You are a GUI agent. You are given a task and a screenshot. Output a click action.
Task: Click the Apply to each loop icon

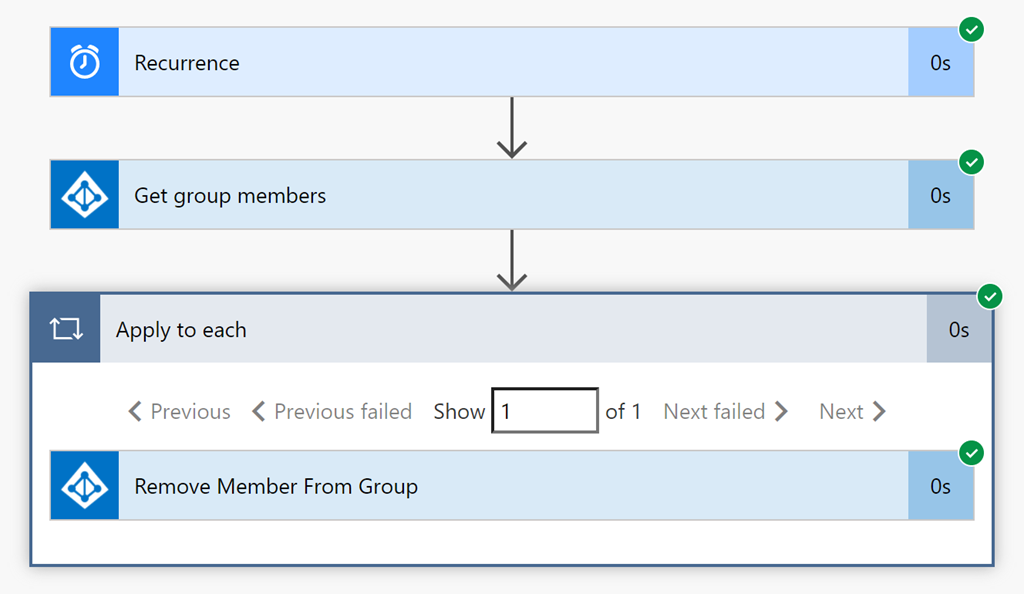(x=66, y=329)
